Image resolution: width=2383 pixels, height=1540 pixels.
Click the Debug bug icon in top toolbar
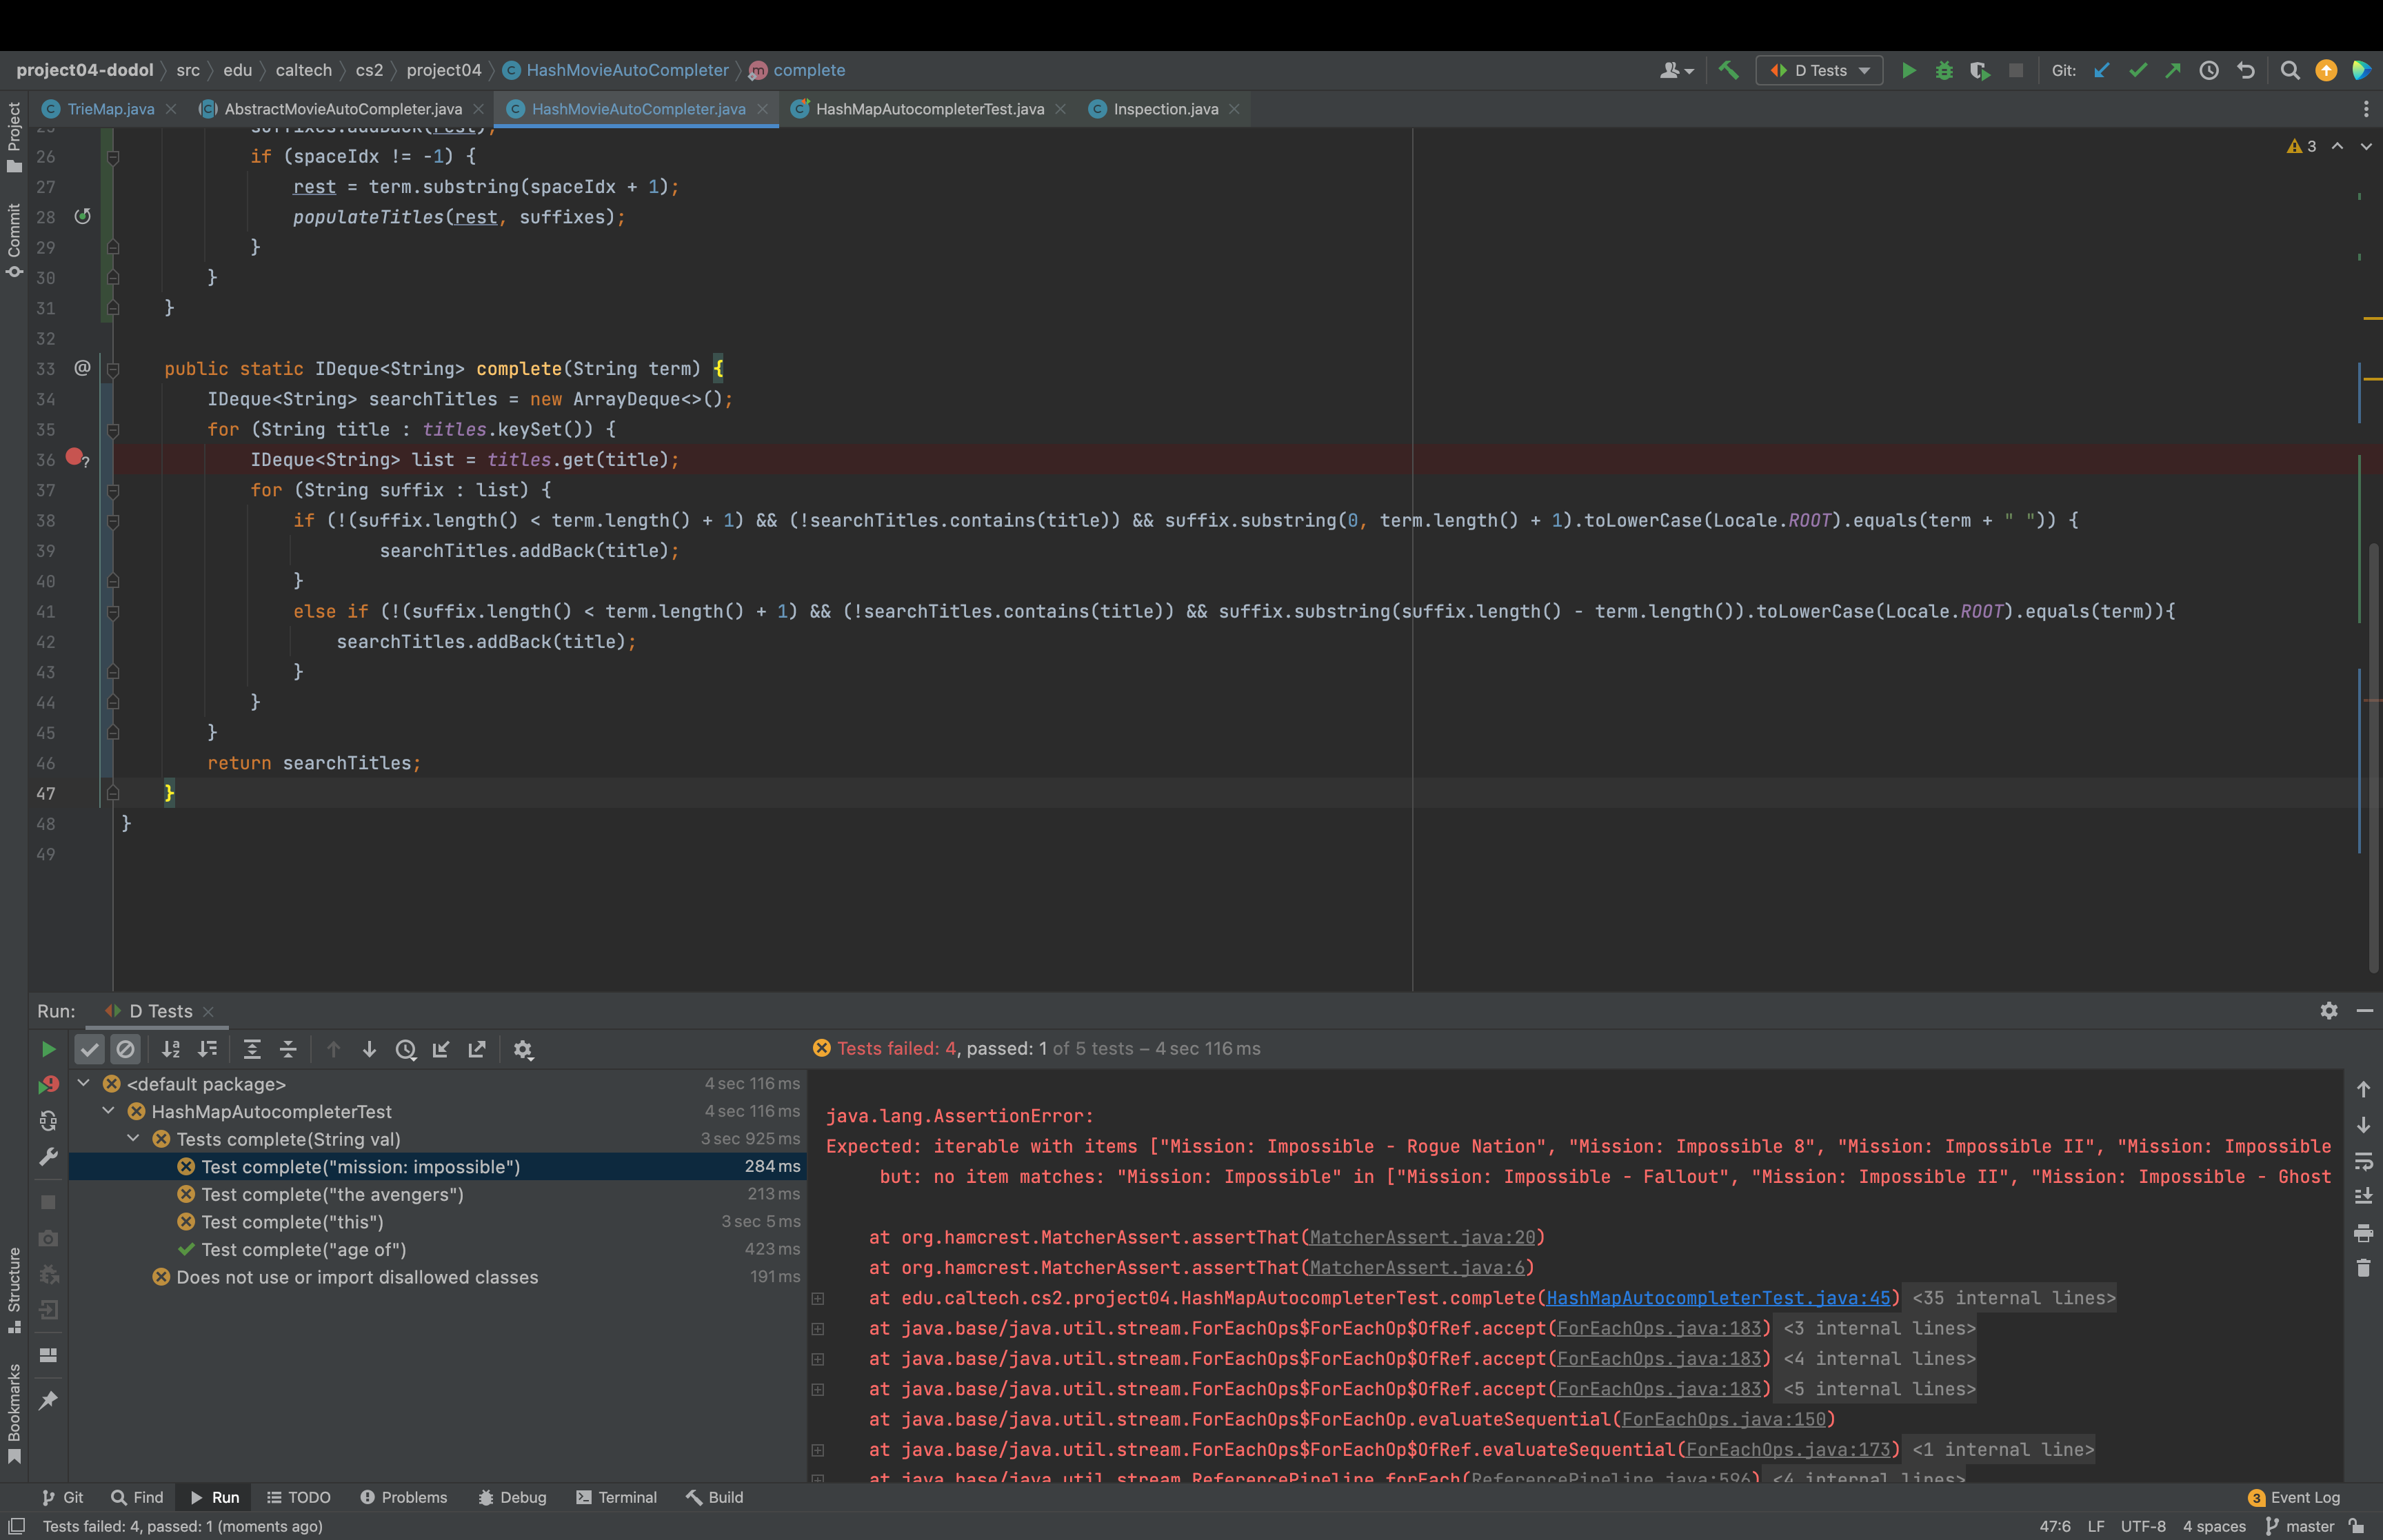(1943, 70)
